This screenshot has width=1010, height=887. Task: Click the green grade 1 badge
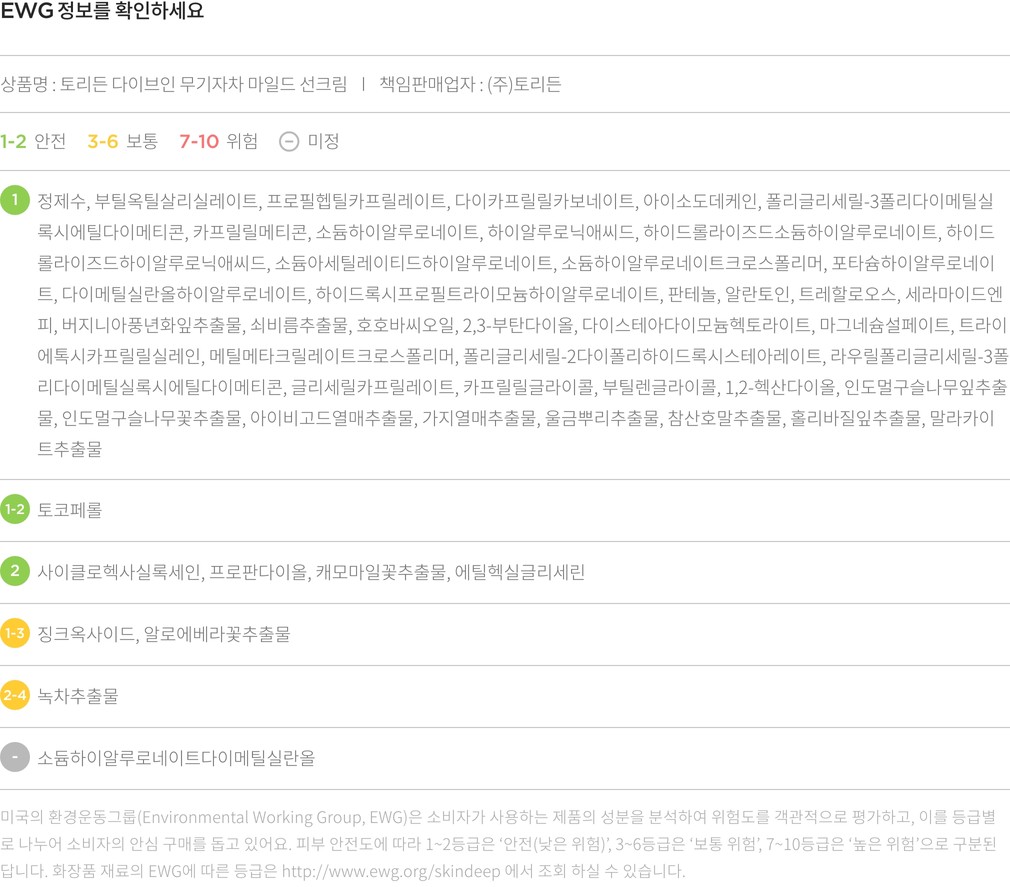15,200
